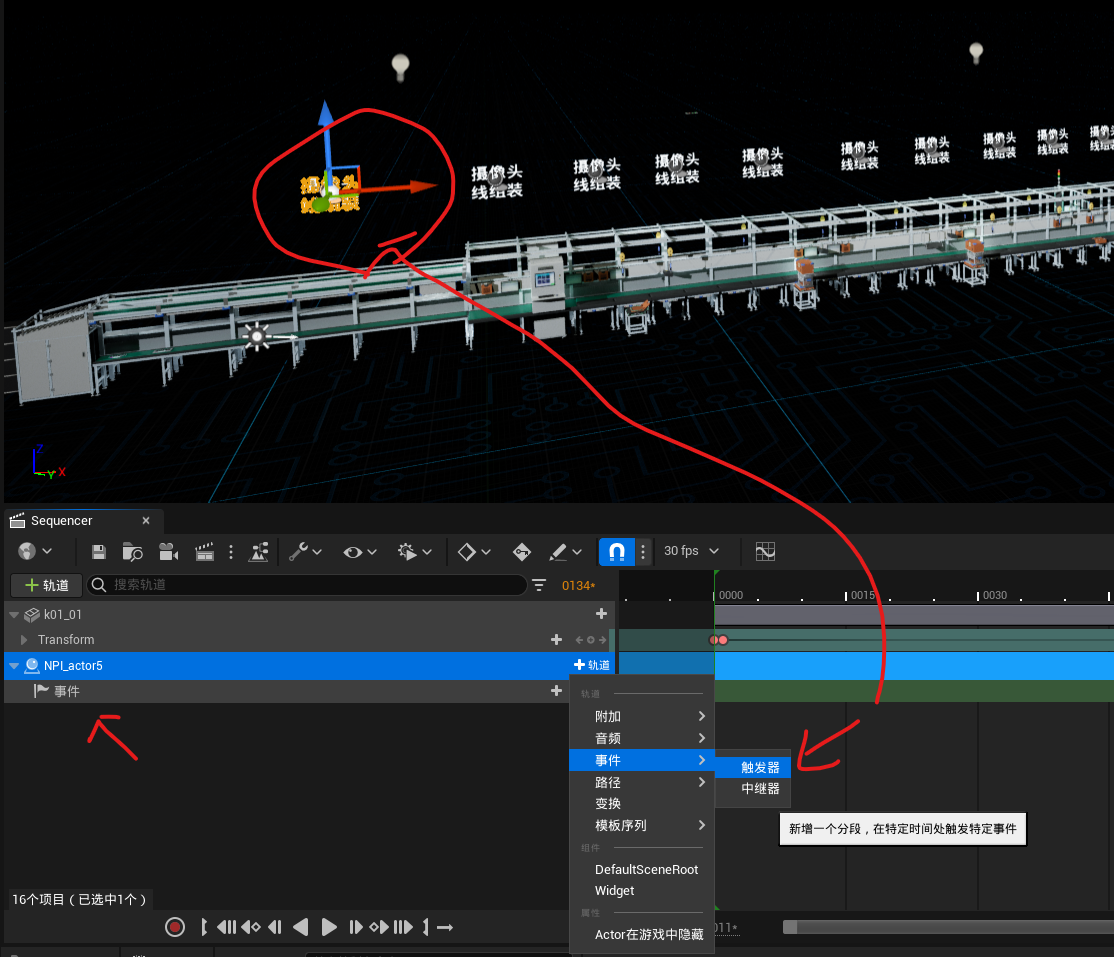Jump to sequence start
The image size is (1114, 957).
coord(227,927)
